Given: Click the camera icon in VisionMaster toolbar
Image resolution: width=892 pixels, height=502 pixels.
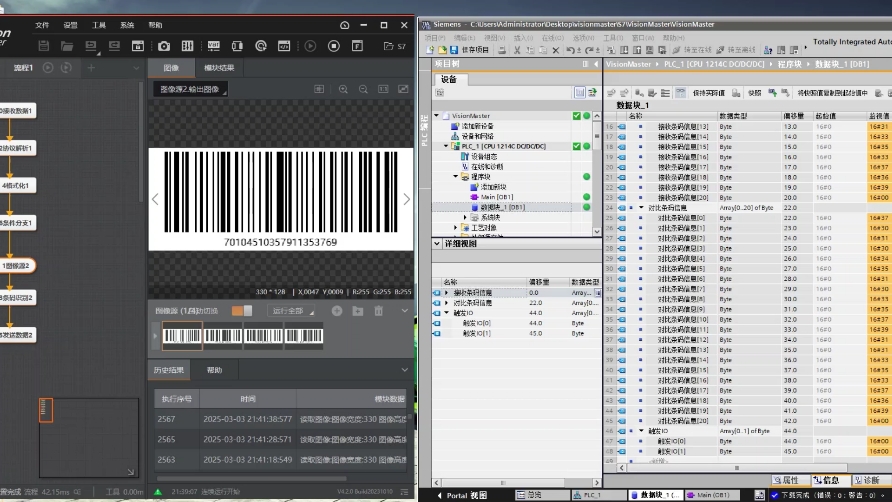Looking at the screenshot, I should coord(163,46).
